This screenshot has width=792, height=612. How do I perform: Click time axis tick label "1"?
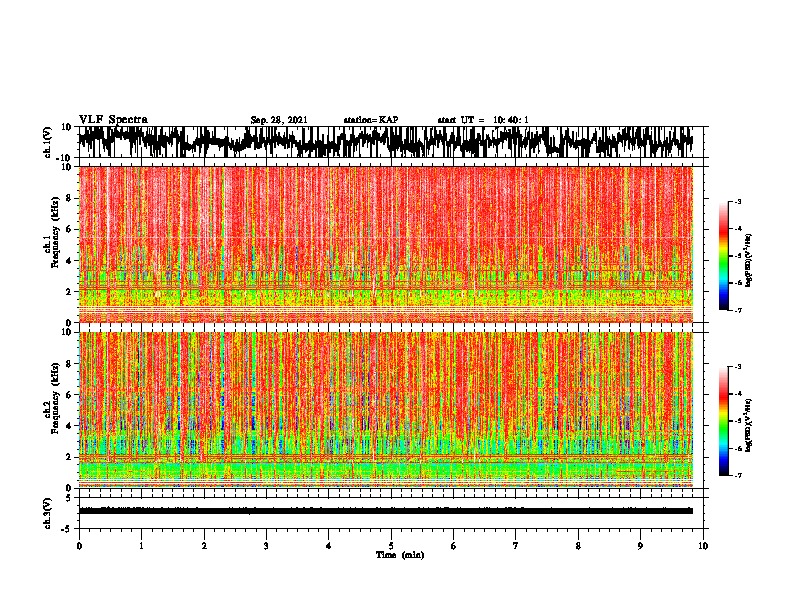[x=141, y=546]
